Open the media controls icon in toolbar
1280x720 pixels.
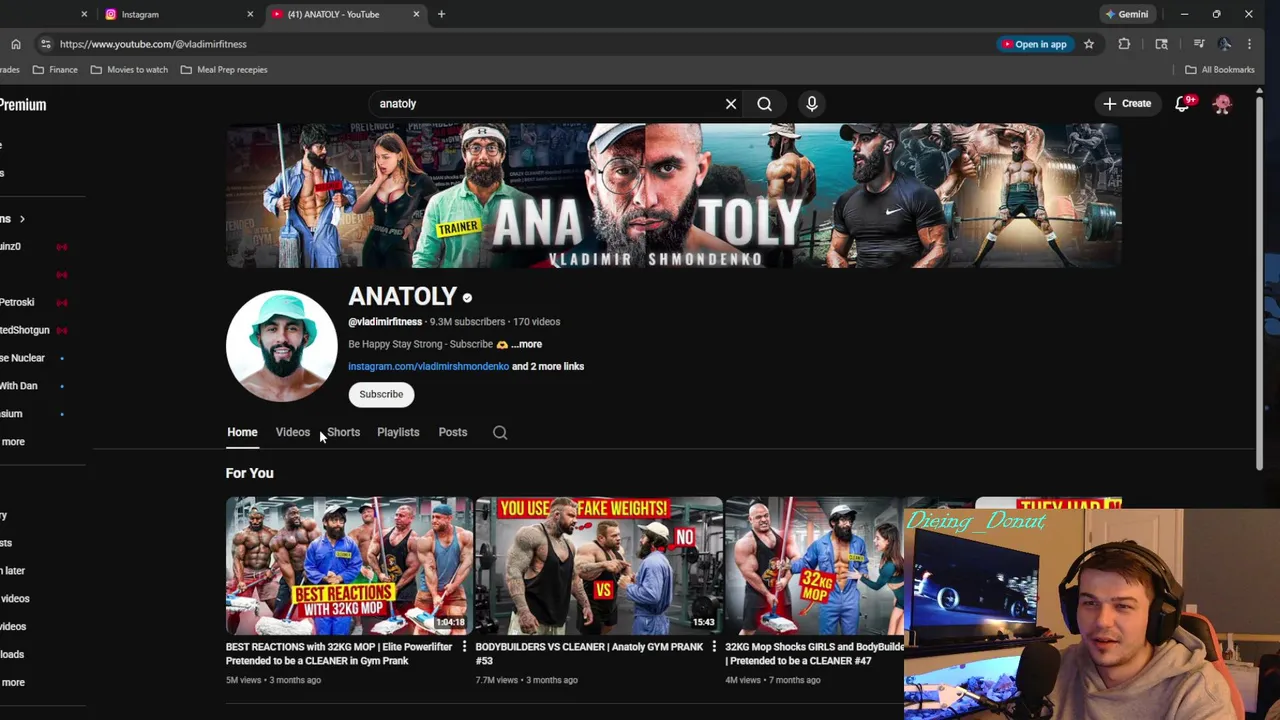coord(1199,44)
